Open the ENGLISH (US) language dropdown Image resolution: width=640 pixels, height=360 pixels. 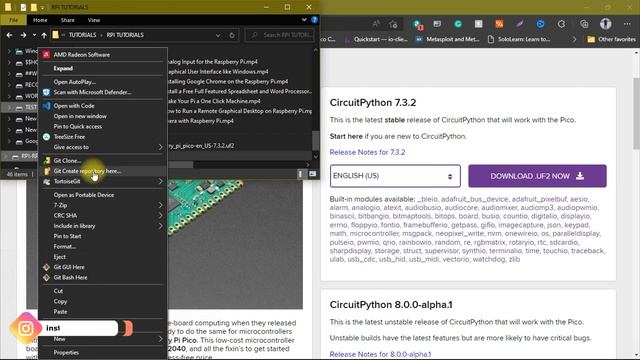point(395,176)
